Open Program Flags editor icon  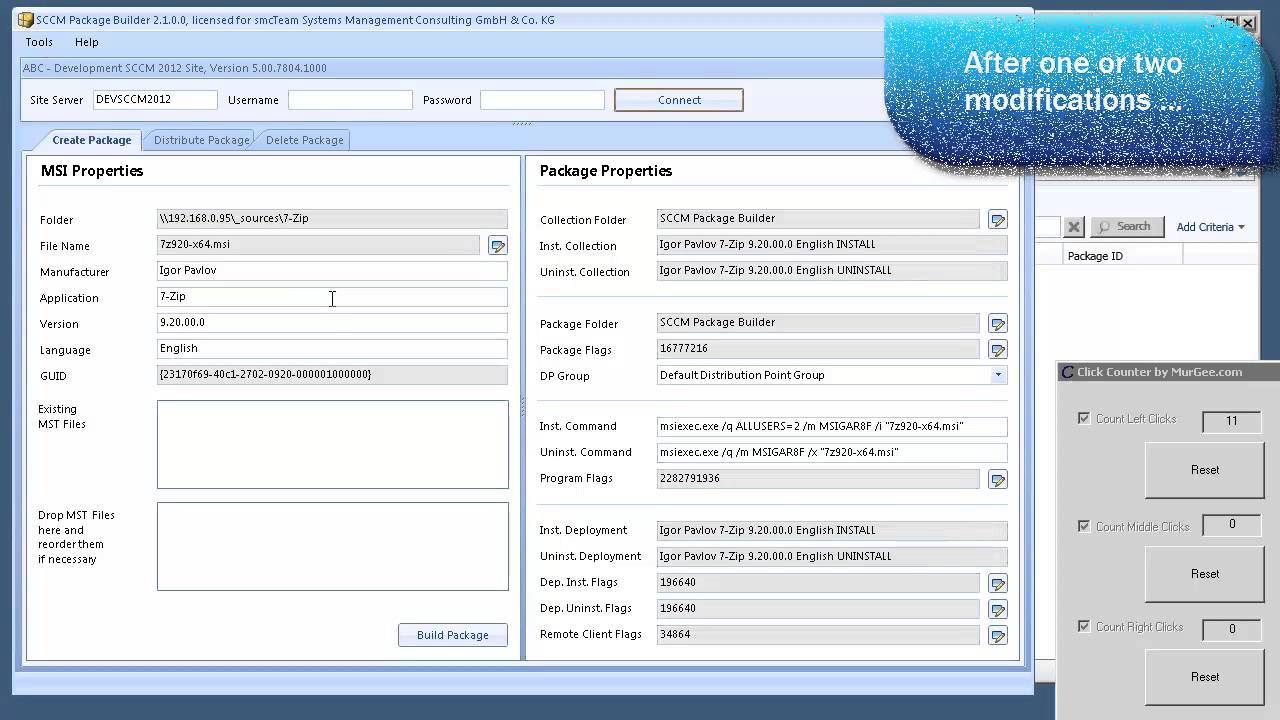[997, 479]
